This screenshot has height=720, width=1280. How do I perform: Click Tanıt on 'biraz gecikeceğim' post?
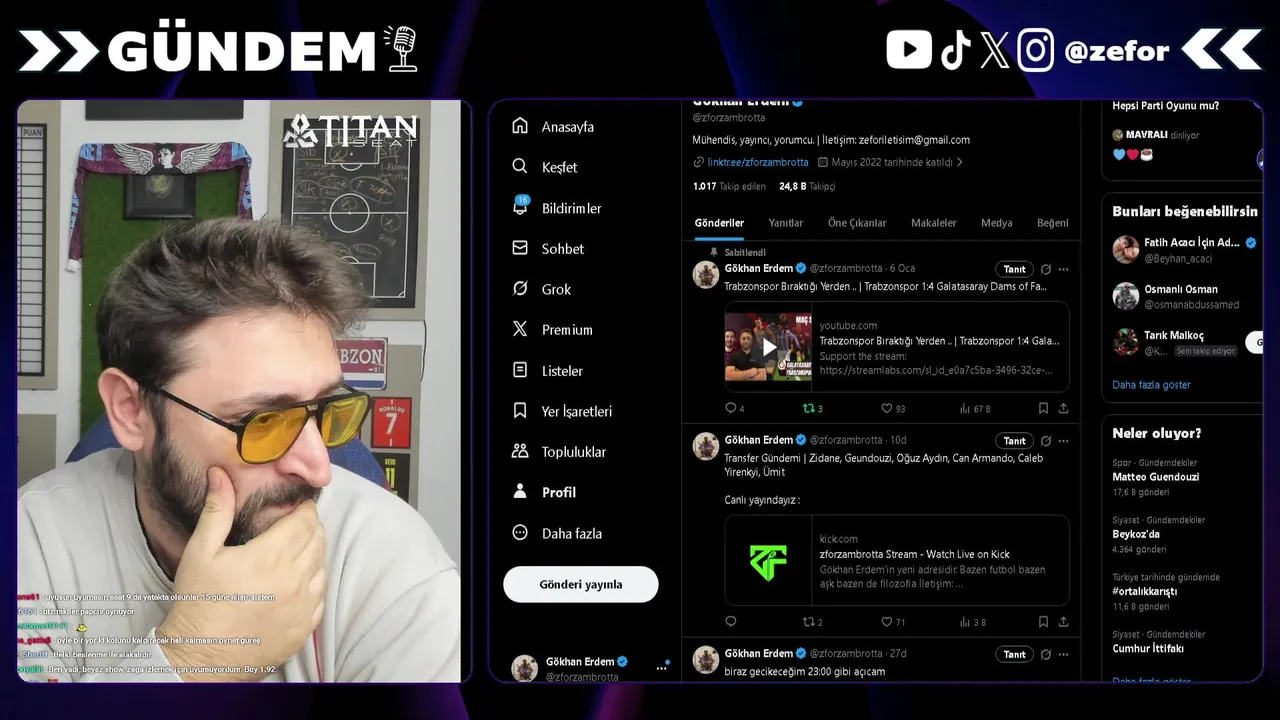1014,654
